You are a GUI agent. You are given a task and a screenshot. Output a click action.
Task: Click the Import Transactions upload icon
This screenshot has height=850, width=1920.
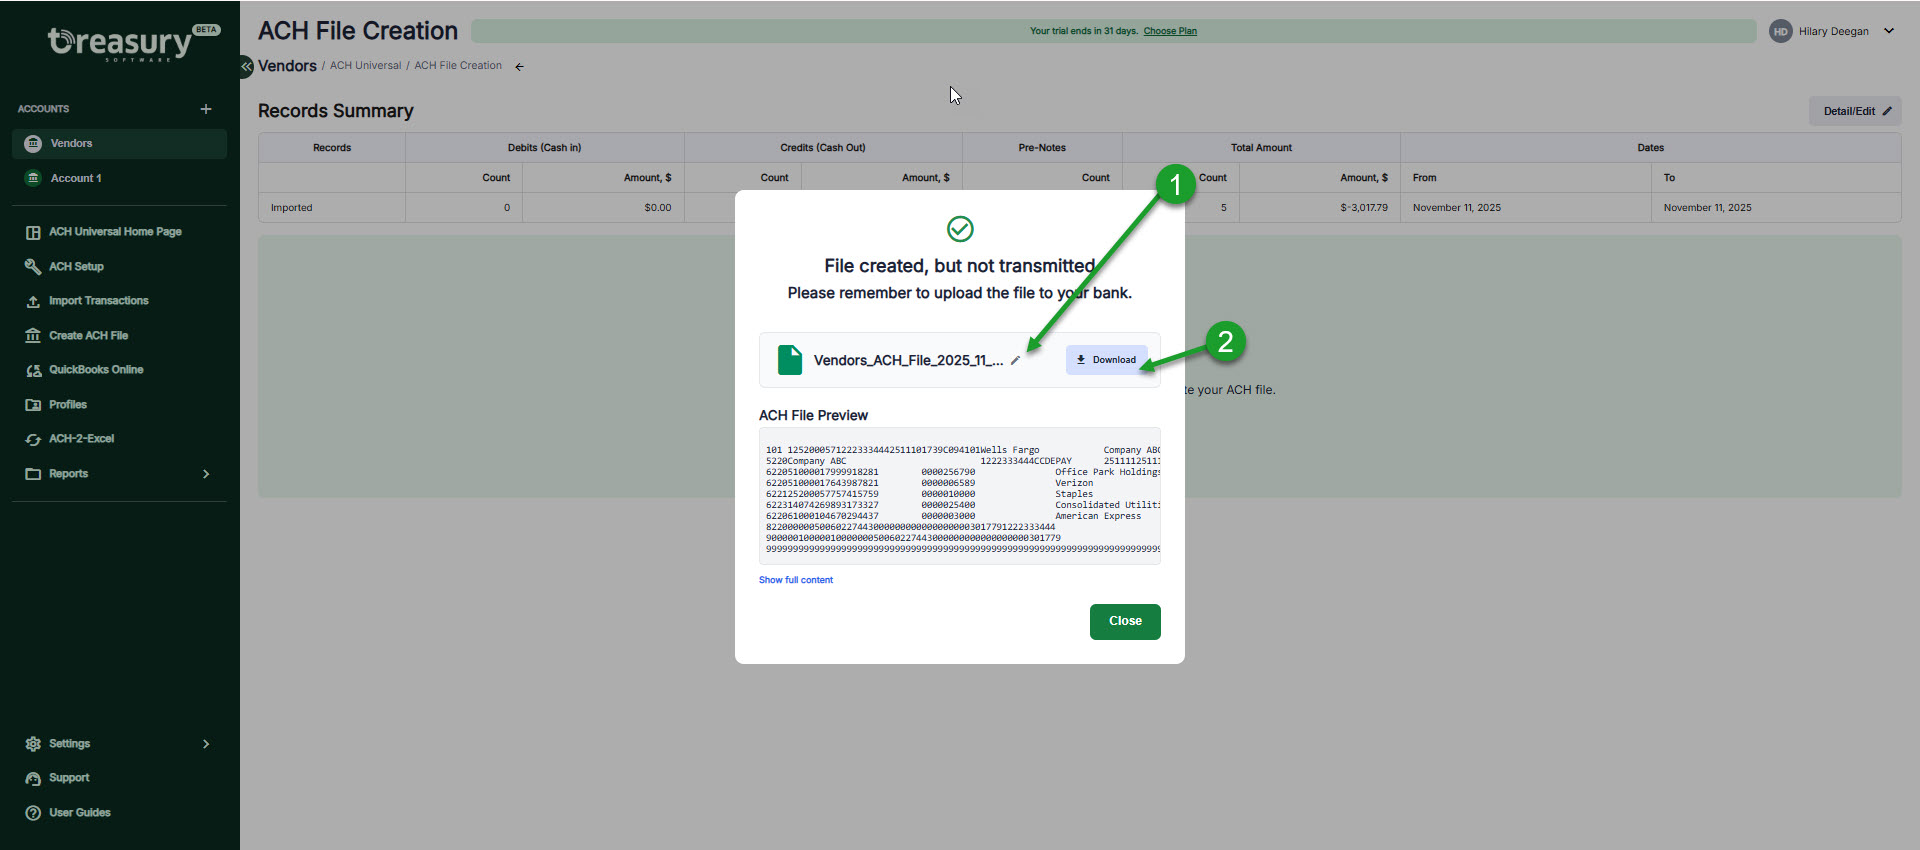(33, 301)
